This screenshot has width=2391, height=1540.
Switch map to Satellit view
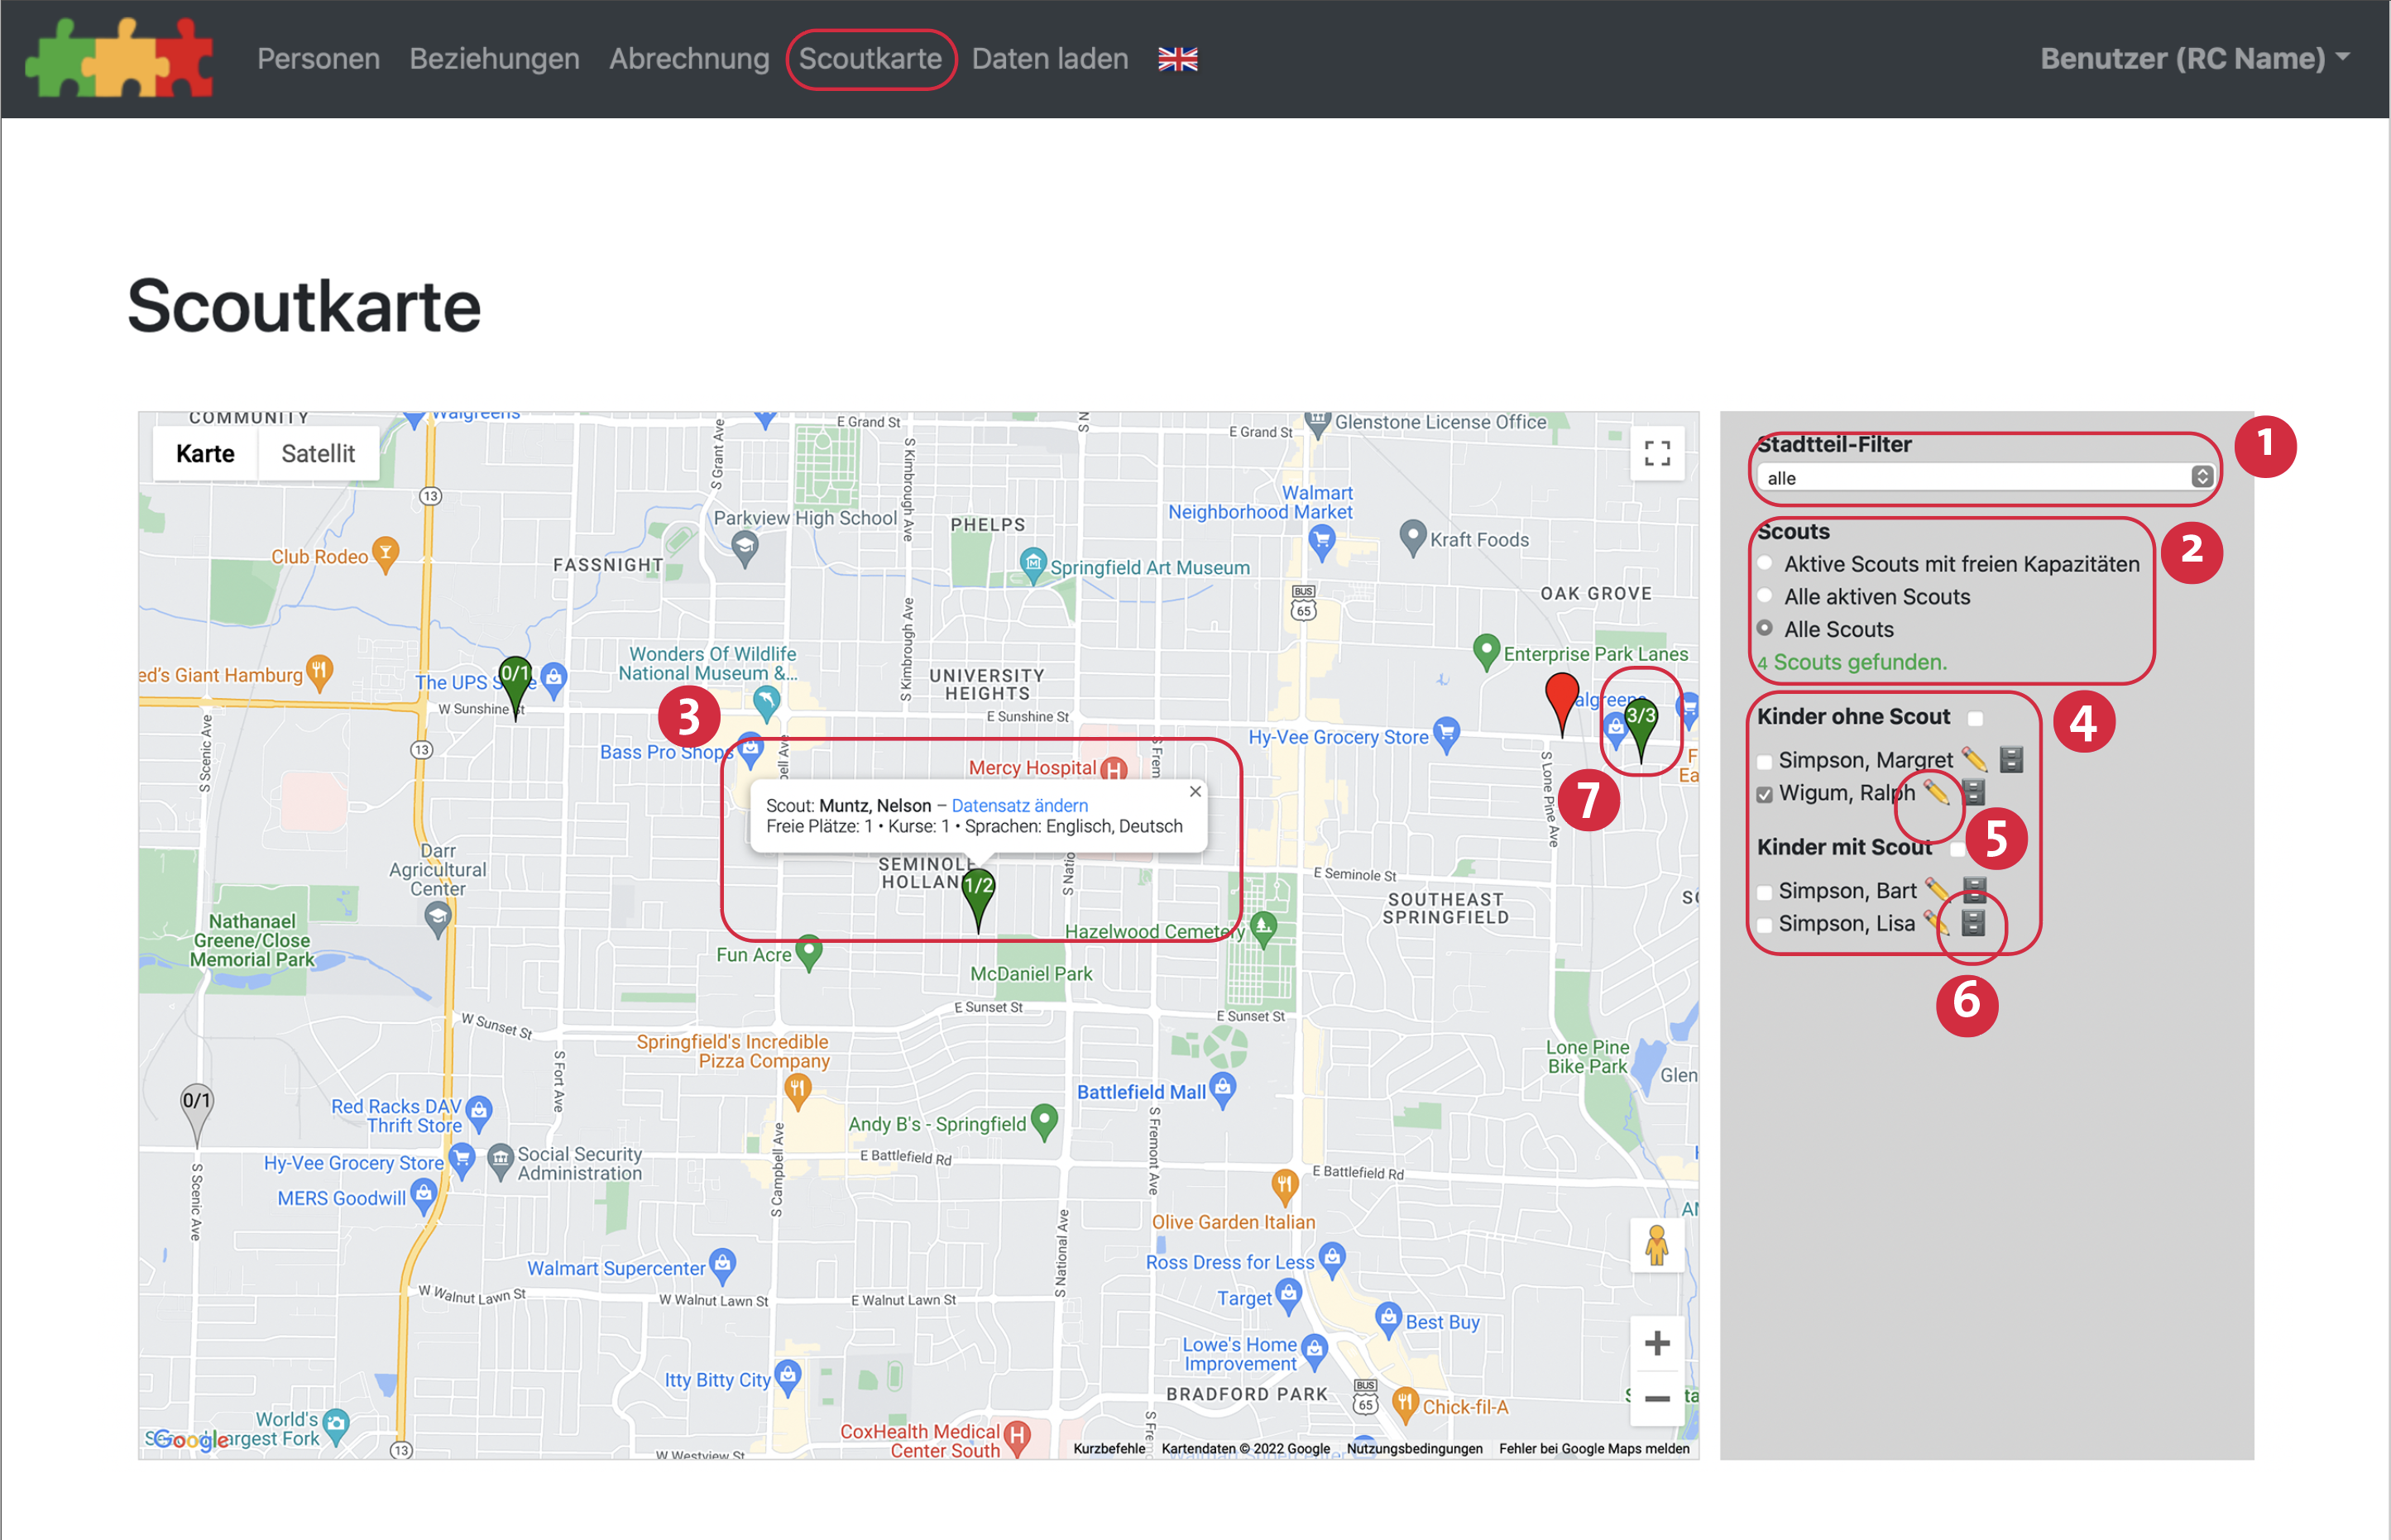point(318,454)
